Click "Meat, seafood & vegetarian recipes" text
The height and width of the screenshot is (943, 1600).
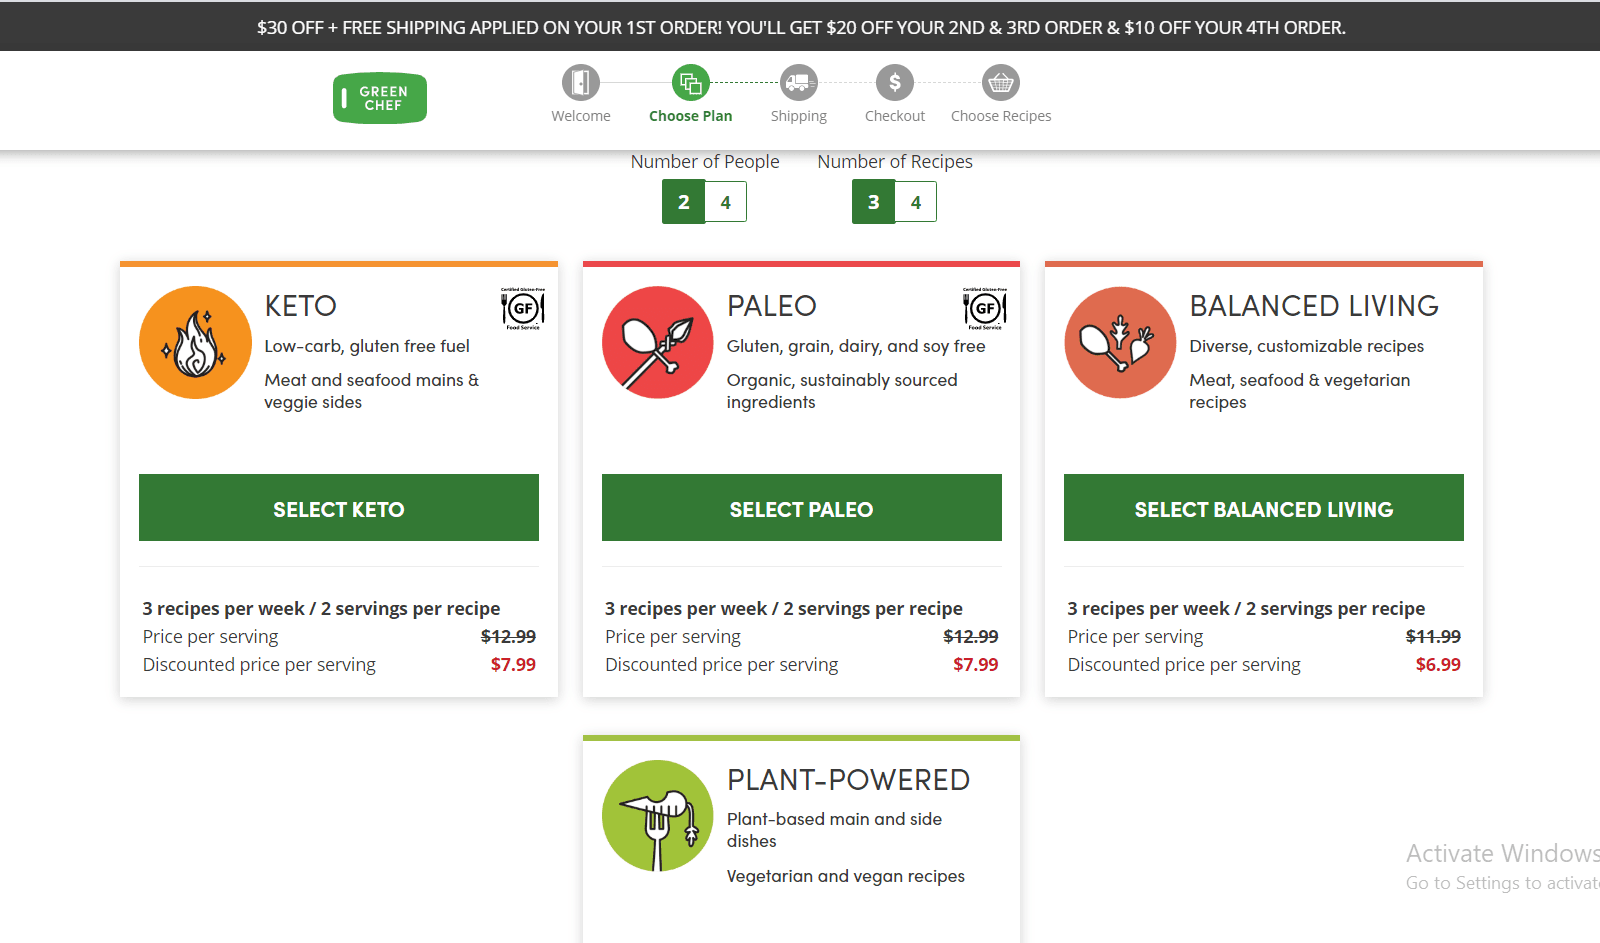click(x=1300, y=391)
